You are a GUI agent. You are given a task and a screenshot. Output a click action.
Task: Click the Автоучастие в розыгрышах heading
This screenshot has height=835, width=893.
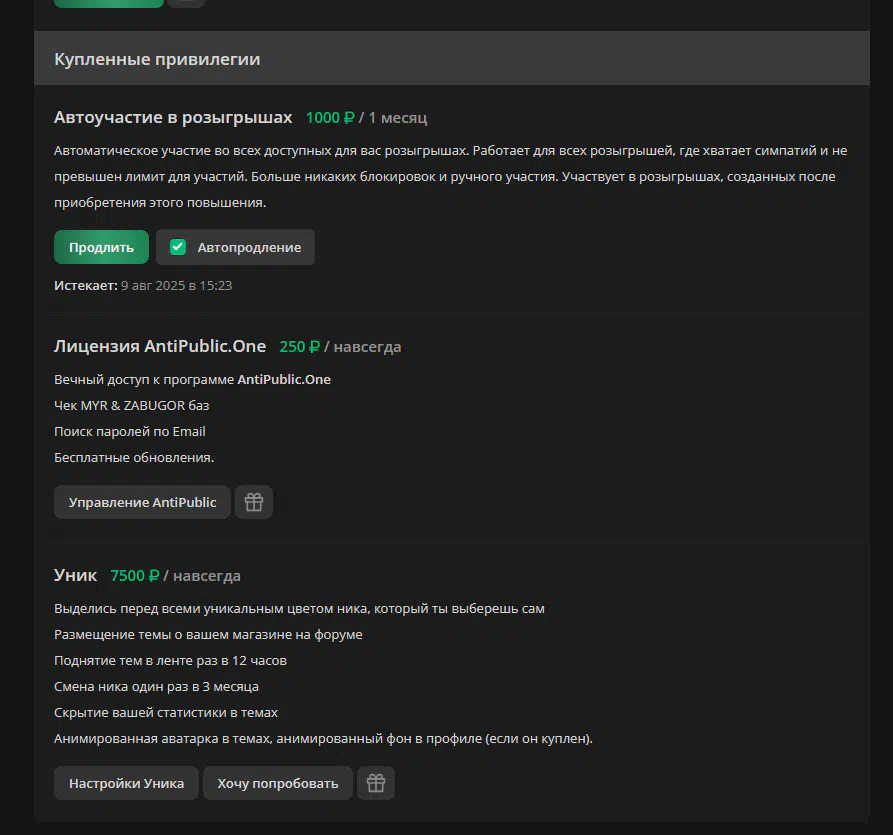pyautogui.click(x=173, y=117)
